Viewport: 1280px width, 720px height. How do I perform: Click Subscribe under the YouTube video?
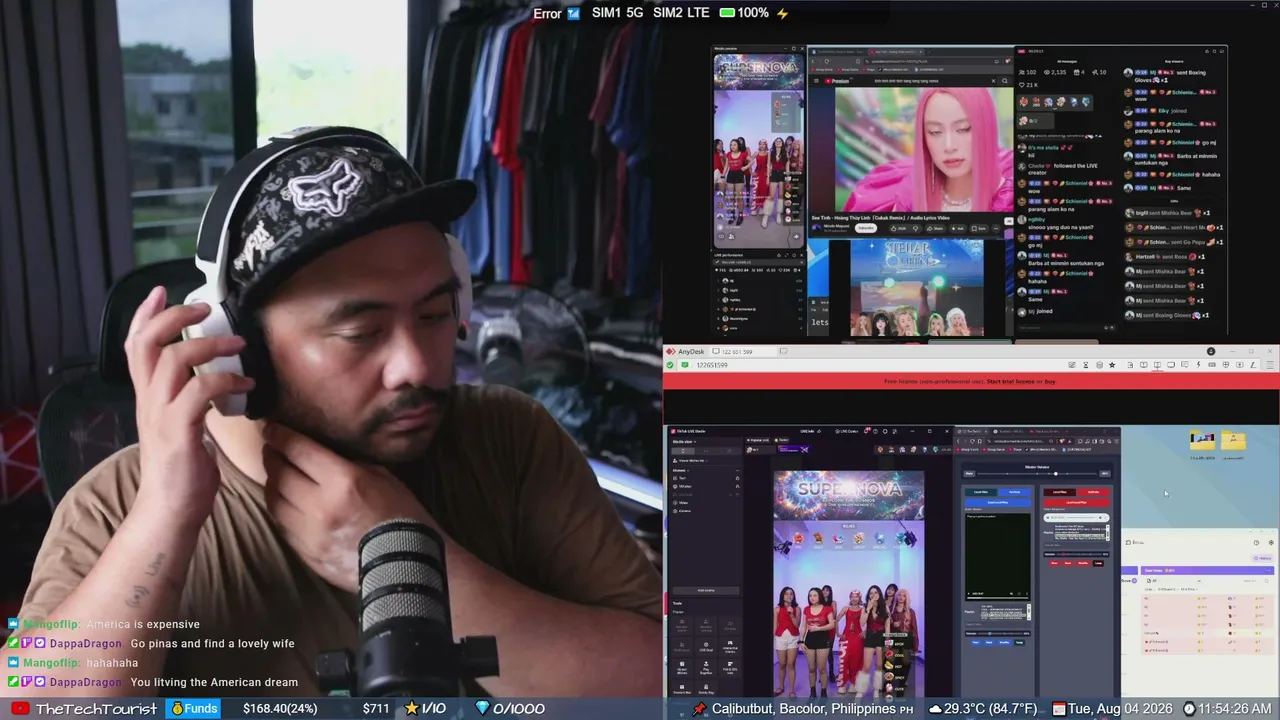865,228
